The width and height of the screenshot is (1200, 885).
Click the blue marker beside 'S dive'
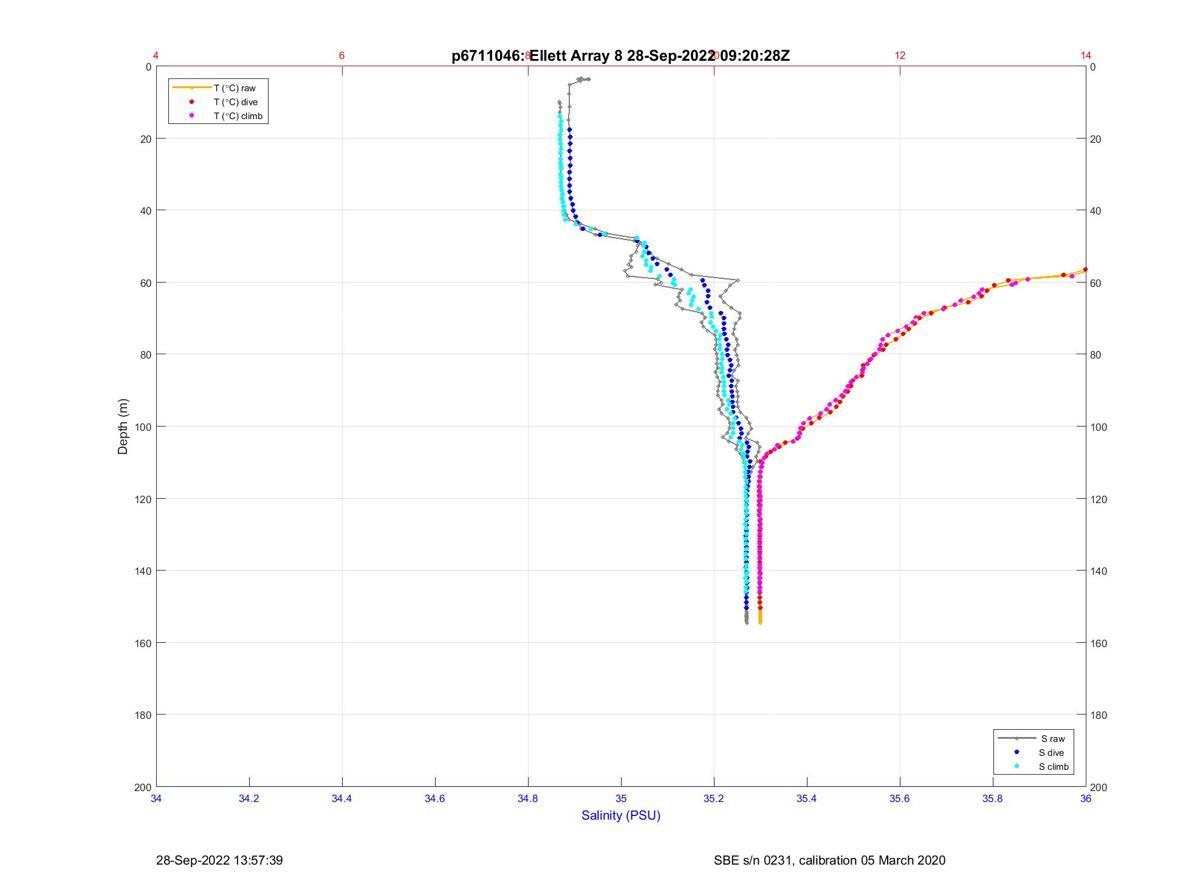pos(1016,752)
